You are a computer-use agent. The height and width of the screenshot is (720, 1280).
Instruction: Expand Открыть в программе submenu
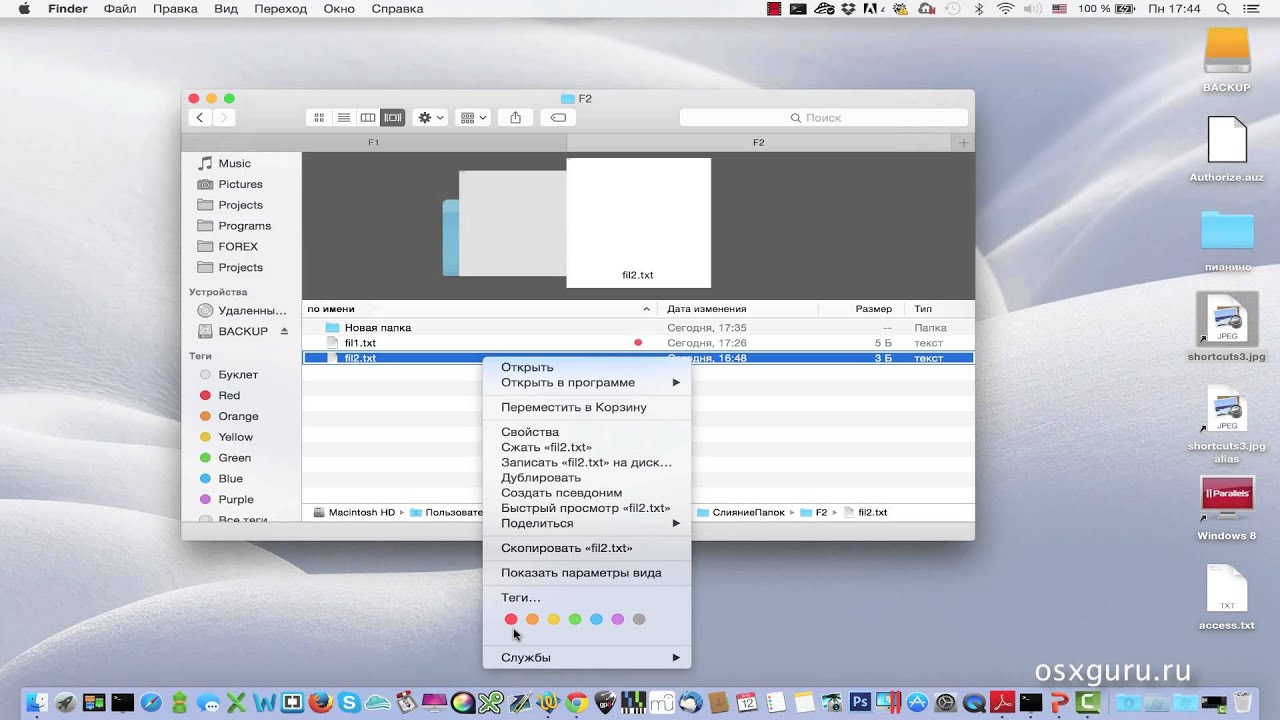(x=586, y=383)
